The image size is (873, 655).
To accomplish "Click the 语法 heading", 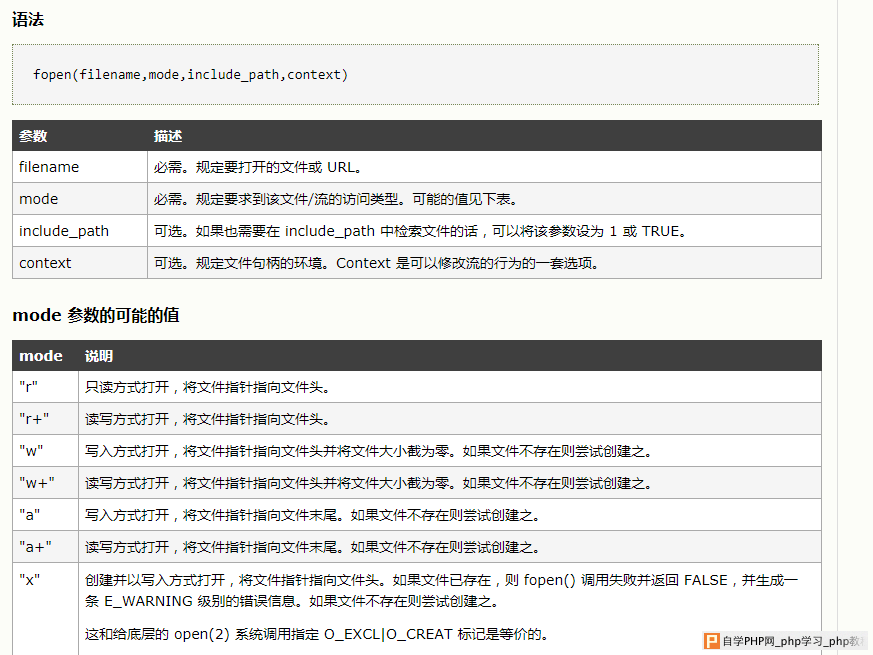I will click(x=28, y=20).
